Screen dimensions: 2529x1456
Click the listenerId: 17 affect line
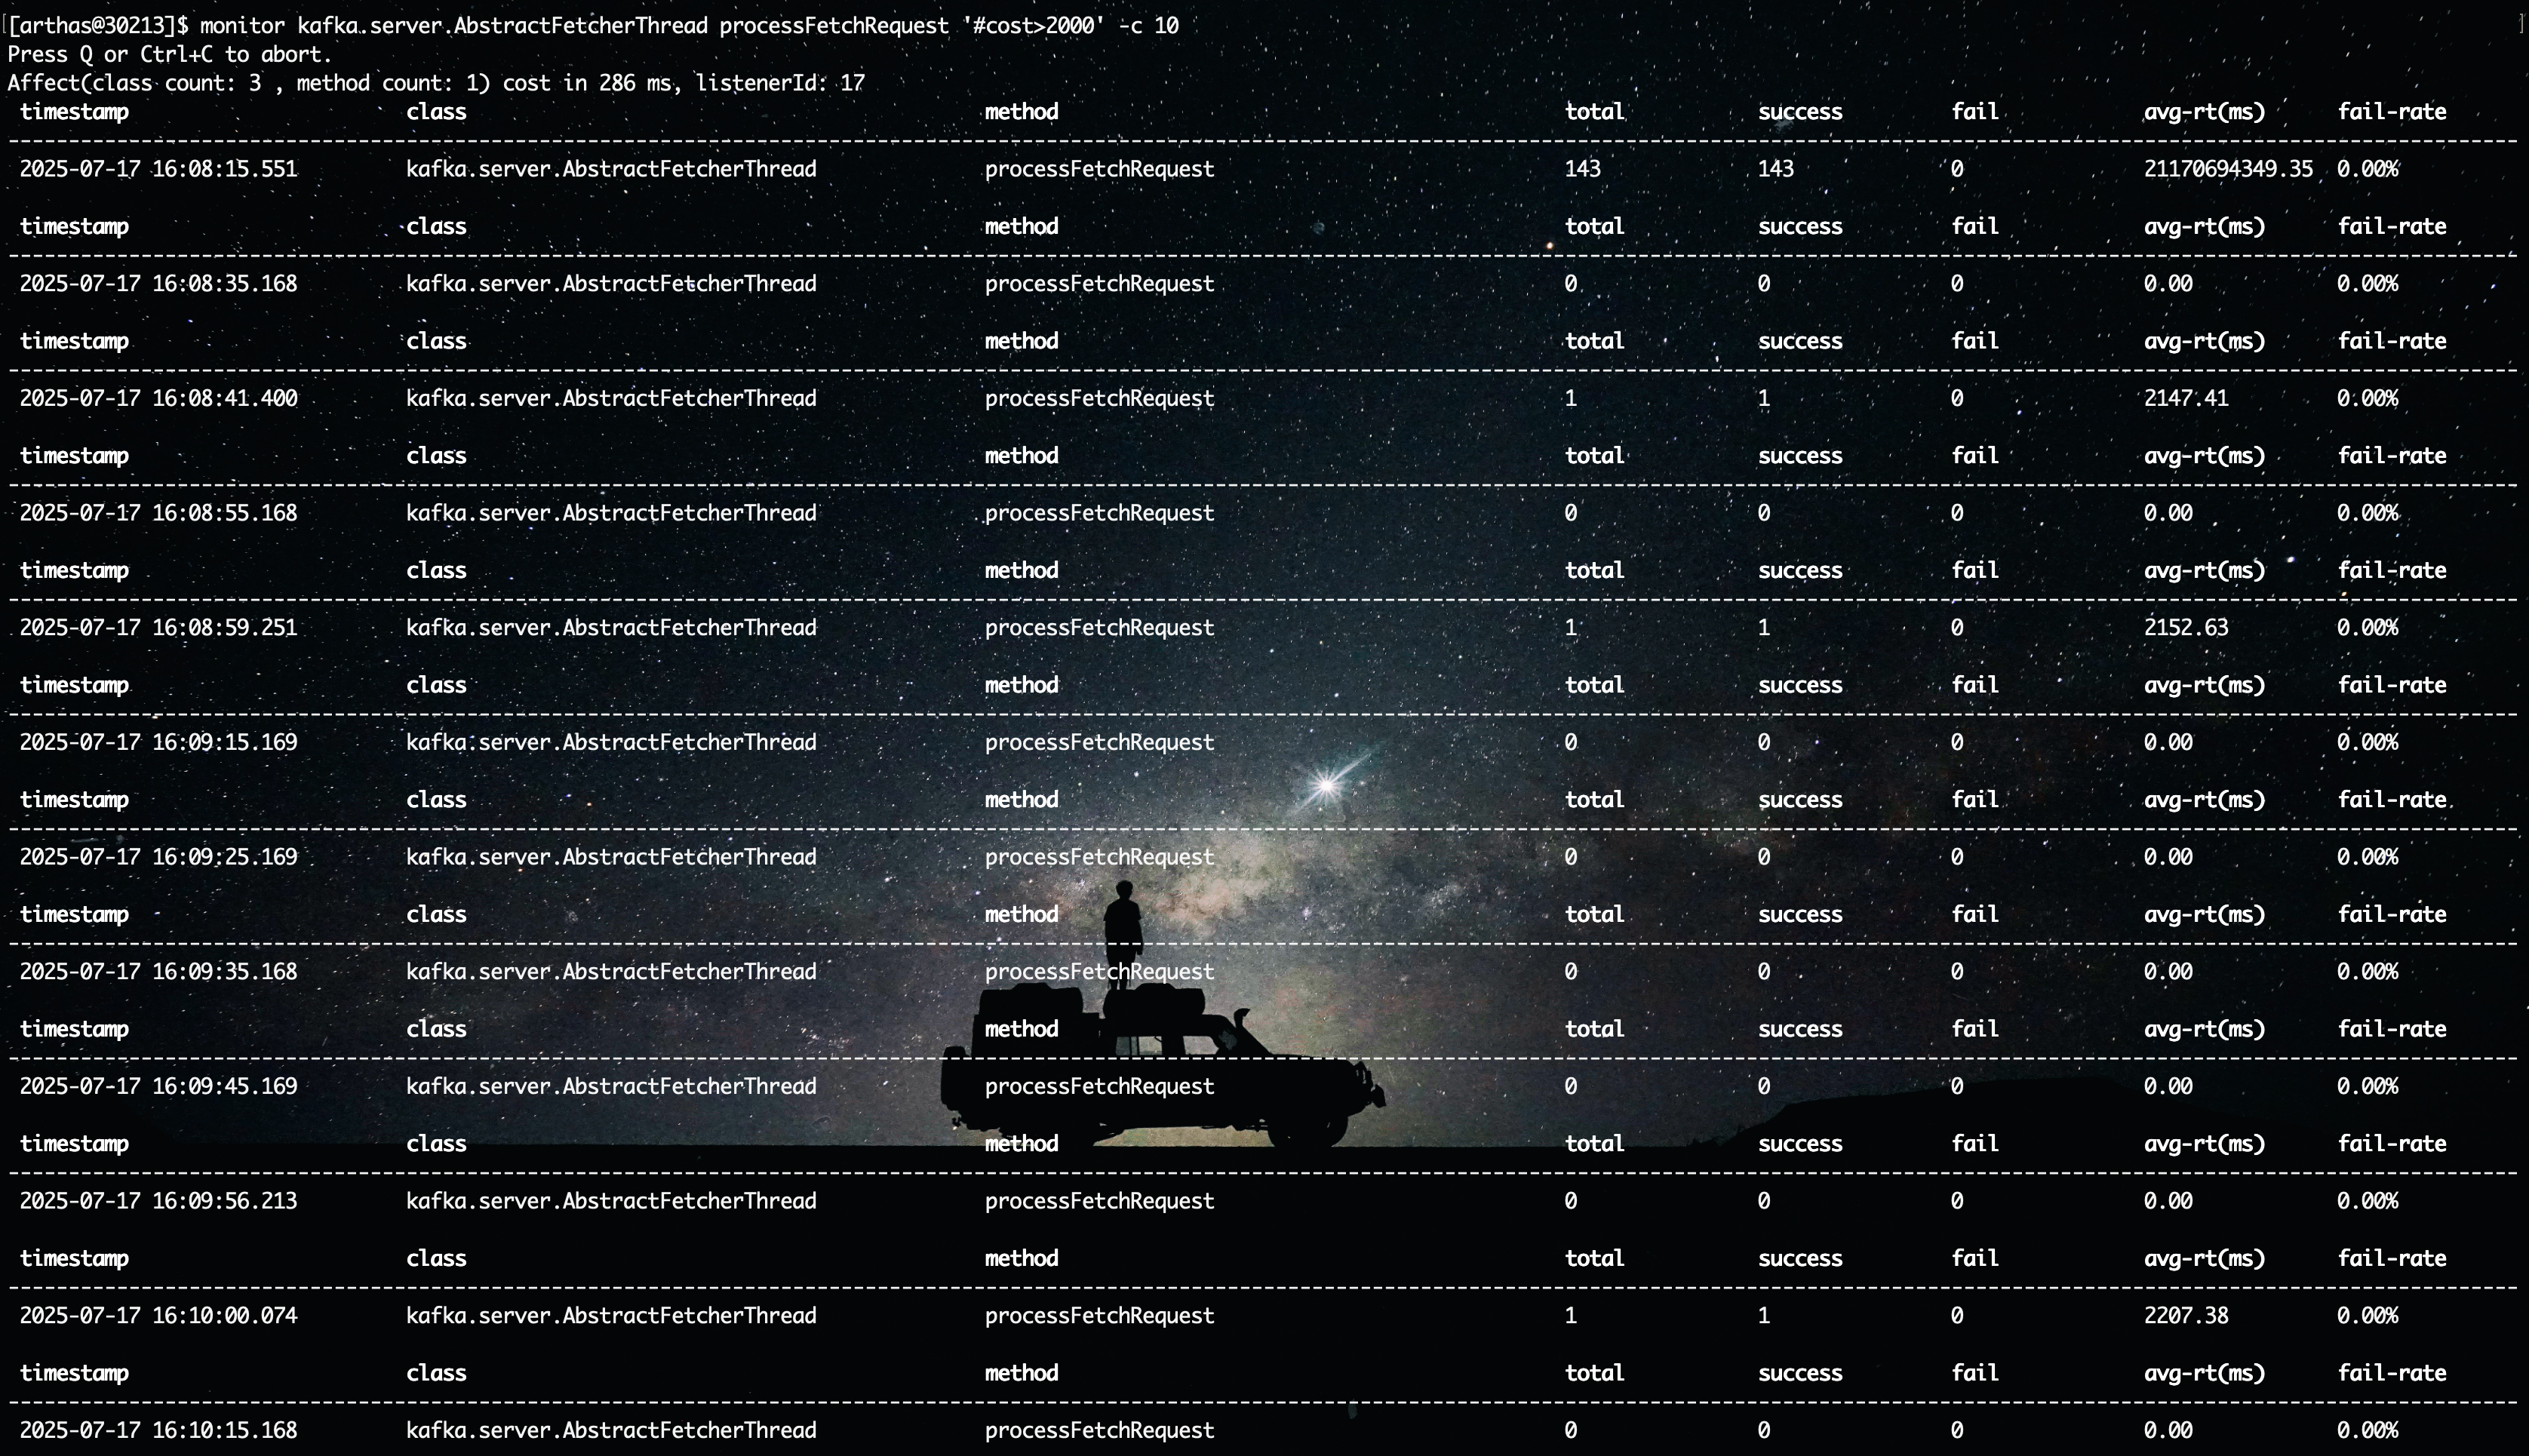click(436, 83)
